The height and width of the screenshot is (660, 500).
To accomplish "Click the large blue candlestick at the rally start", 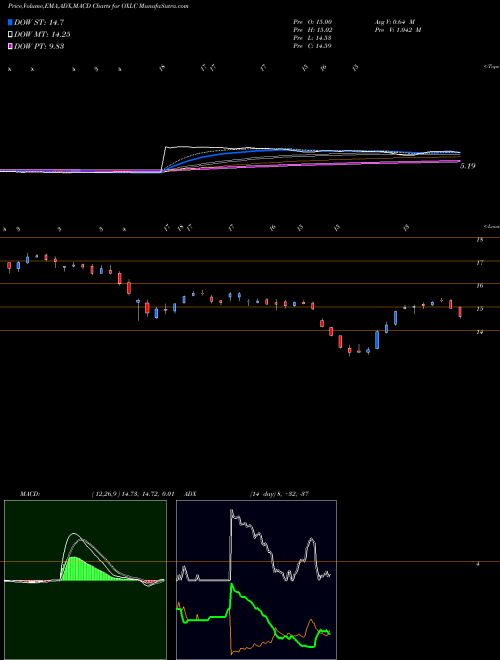I will [x=377, y=340].
